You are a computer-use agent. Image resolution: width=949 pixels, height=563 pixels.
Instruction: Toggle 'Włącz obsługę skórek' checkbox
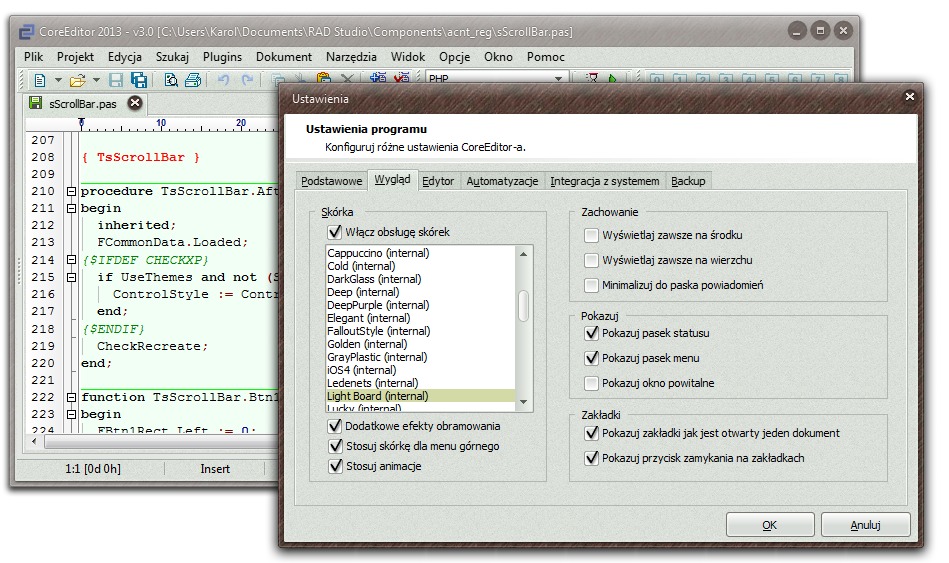334,232
